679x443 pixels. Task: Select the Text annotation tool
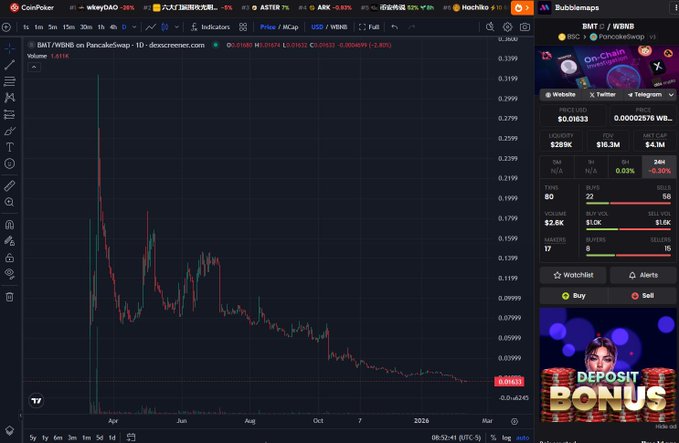pos(10,147)
